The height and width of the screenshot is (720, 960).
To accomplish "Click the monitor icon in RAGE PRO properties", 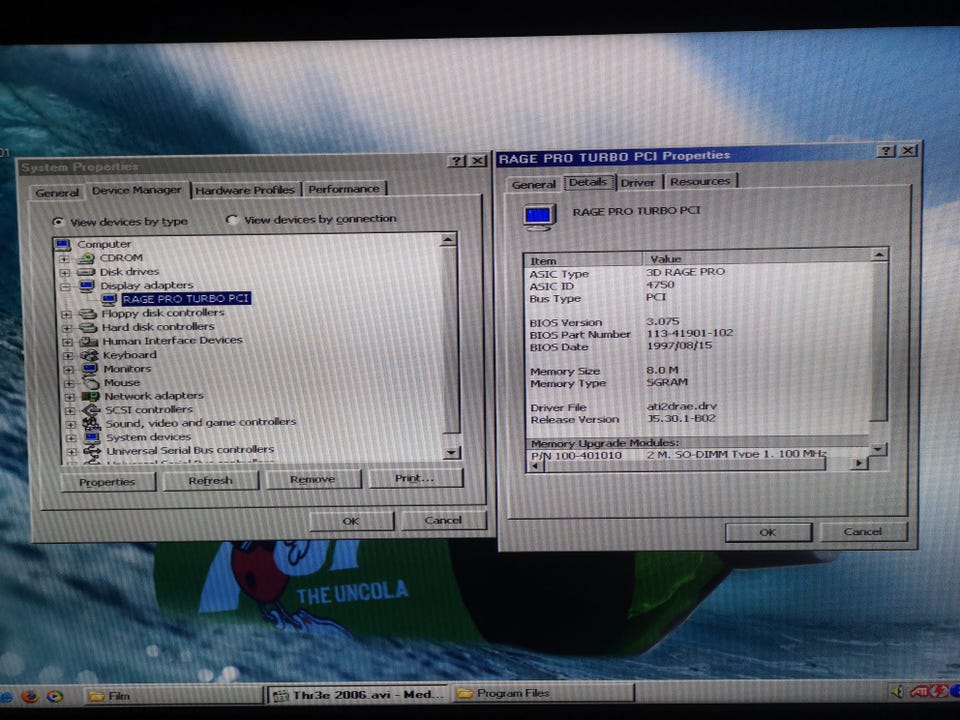I will [539, 217].
